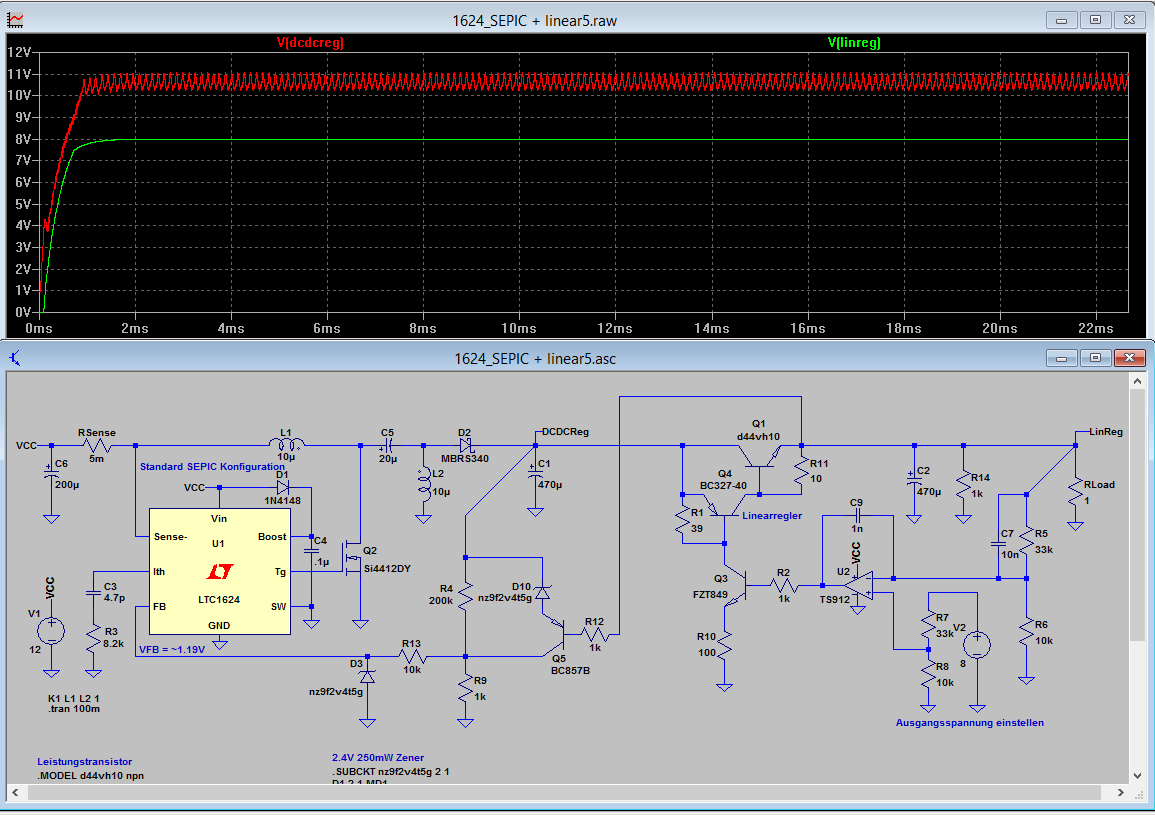Click the 12V voltage axis label
This screenshot has height=815, width=1155.
tap(19, 52)
